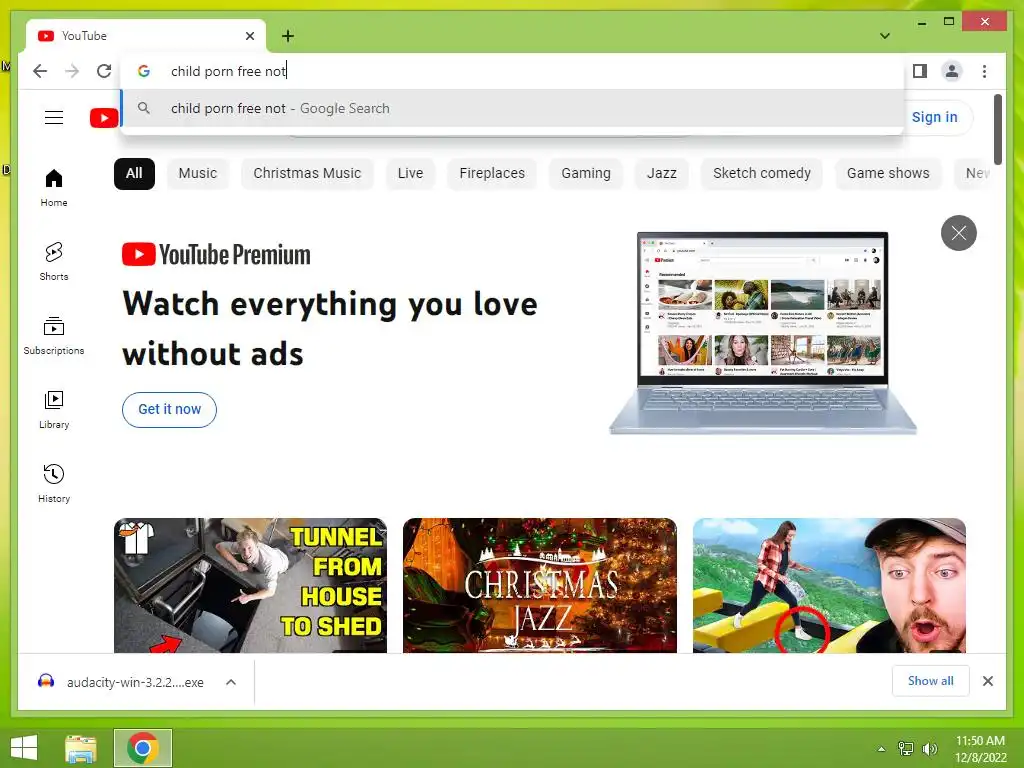1024x768 pixels.
Task: Click the page's vertical scrollbar
Action: (x=997, y=129)
